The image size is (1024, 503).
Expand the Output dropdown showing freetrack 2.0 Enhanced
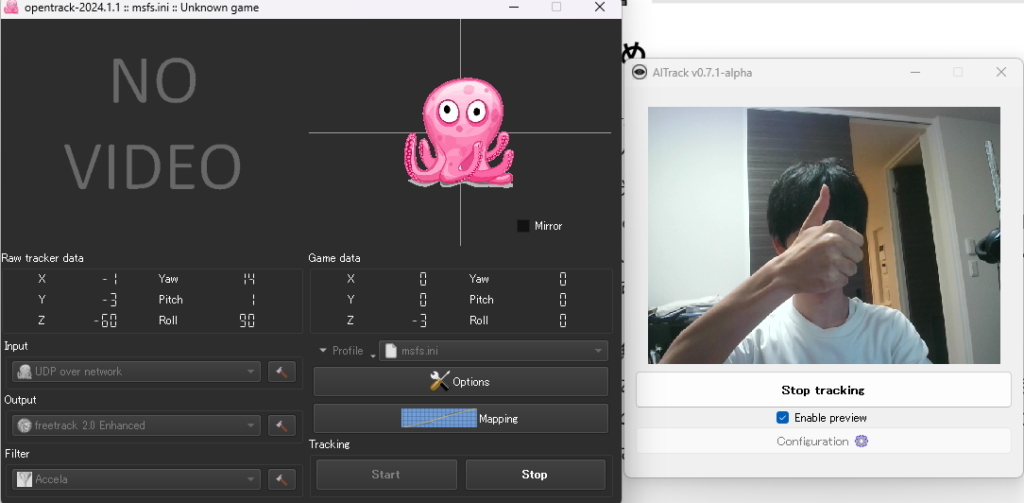(135, 426)
